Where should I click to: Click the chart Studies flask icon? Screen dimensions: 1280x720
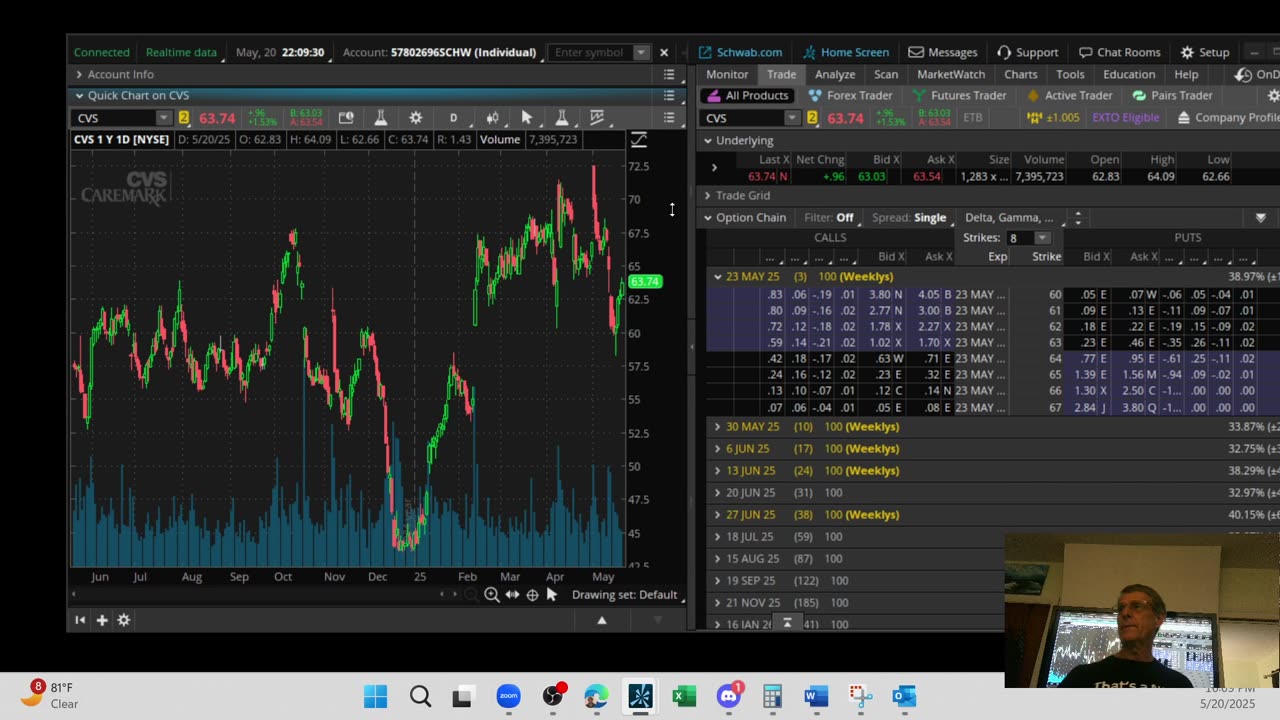pos(380,118)
